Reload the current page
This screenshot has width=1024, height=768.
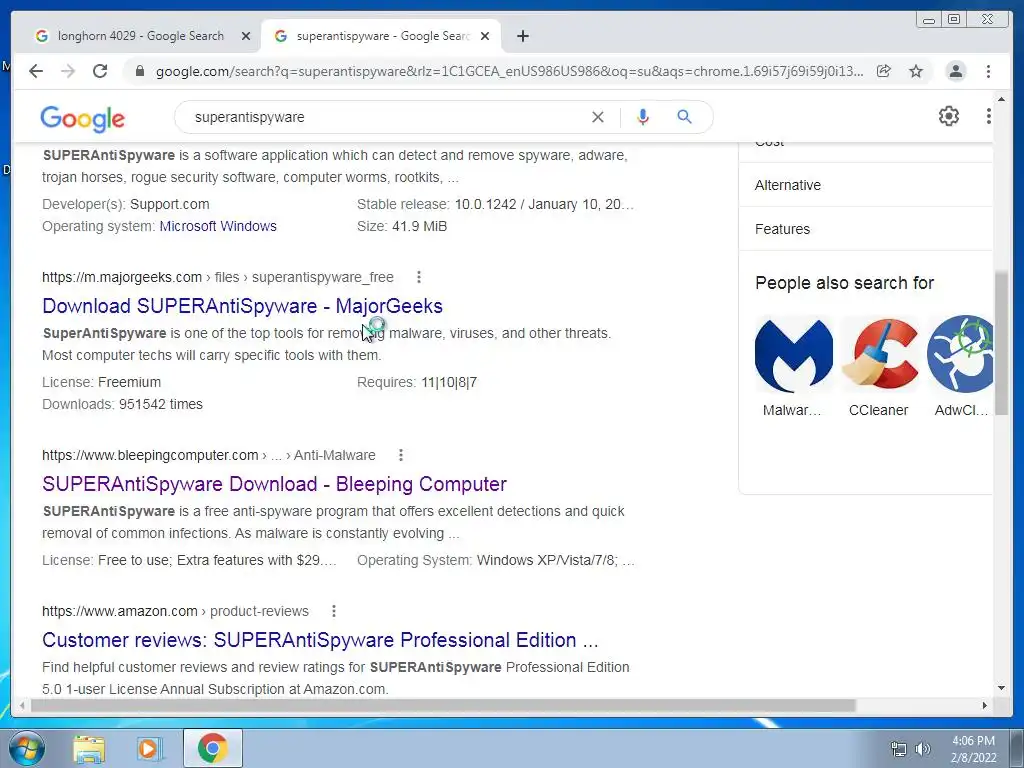pyautogui.click(x=100, y=71)
